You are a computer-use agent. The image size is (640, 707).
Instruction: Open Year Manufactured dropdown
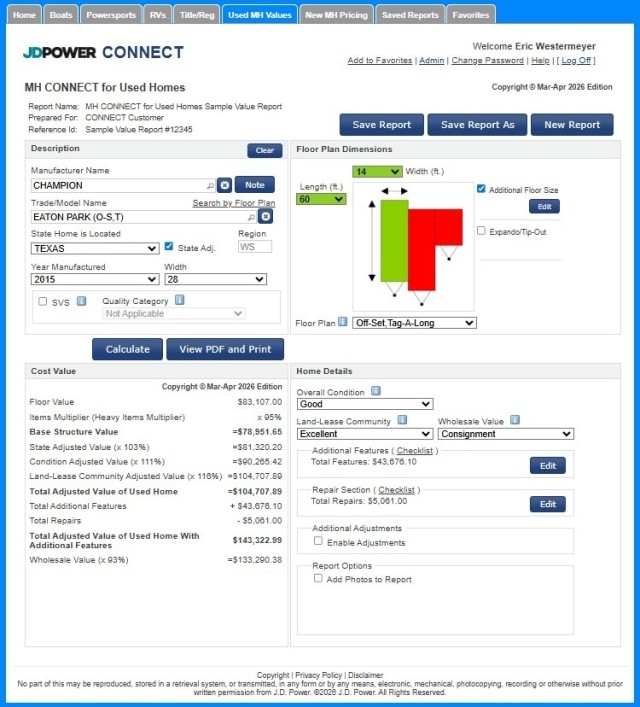pyautogui.click(x=95, y=279)
